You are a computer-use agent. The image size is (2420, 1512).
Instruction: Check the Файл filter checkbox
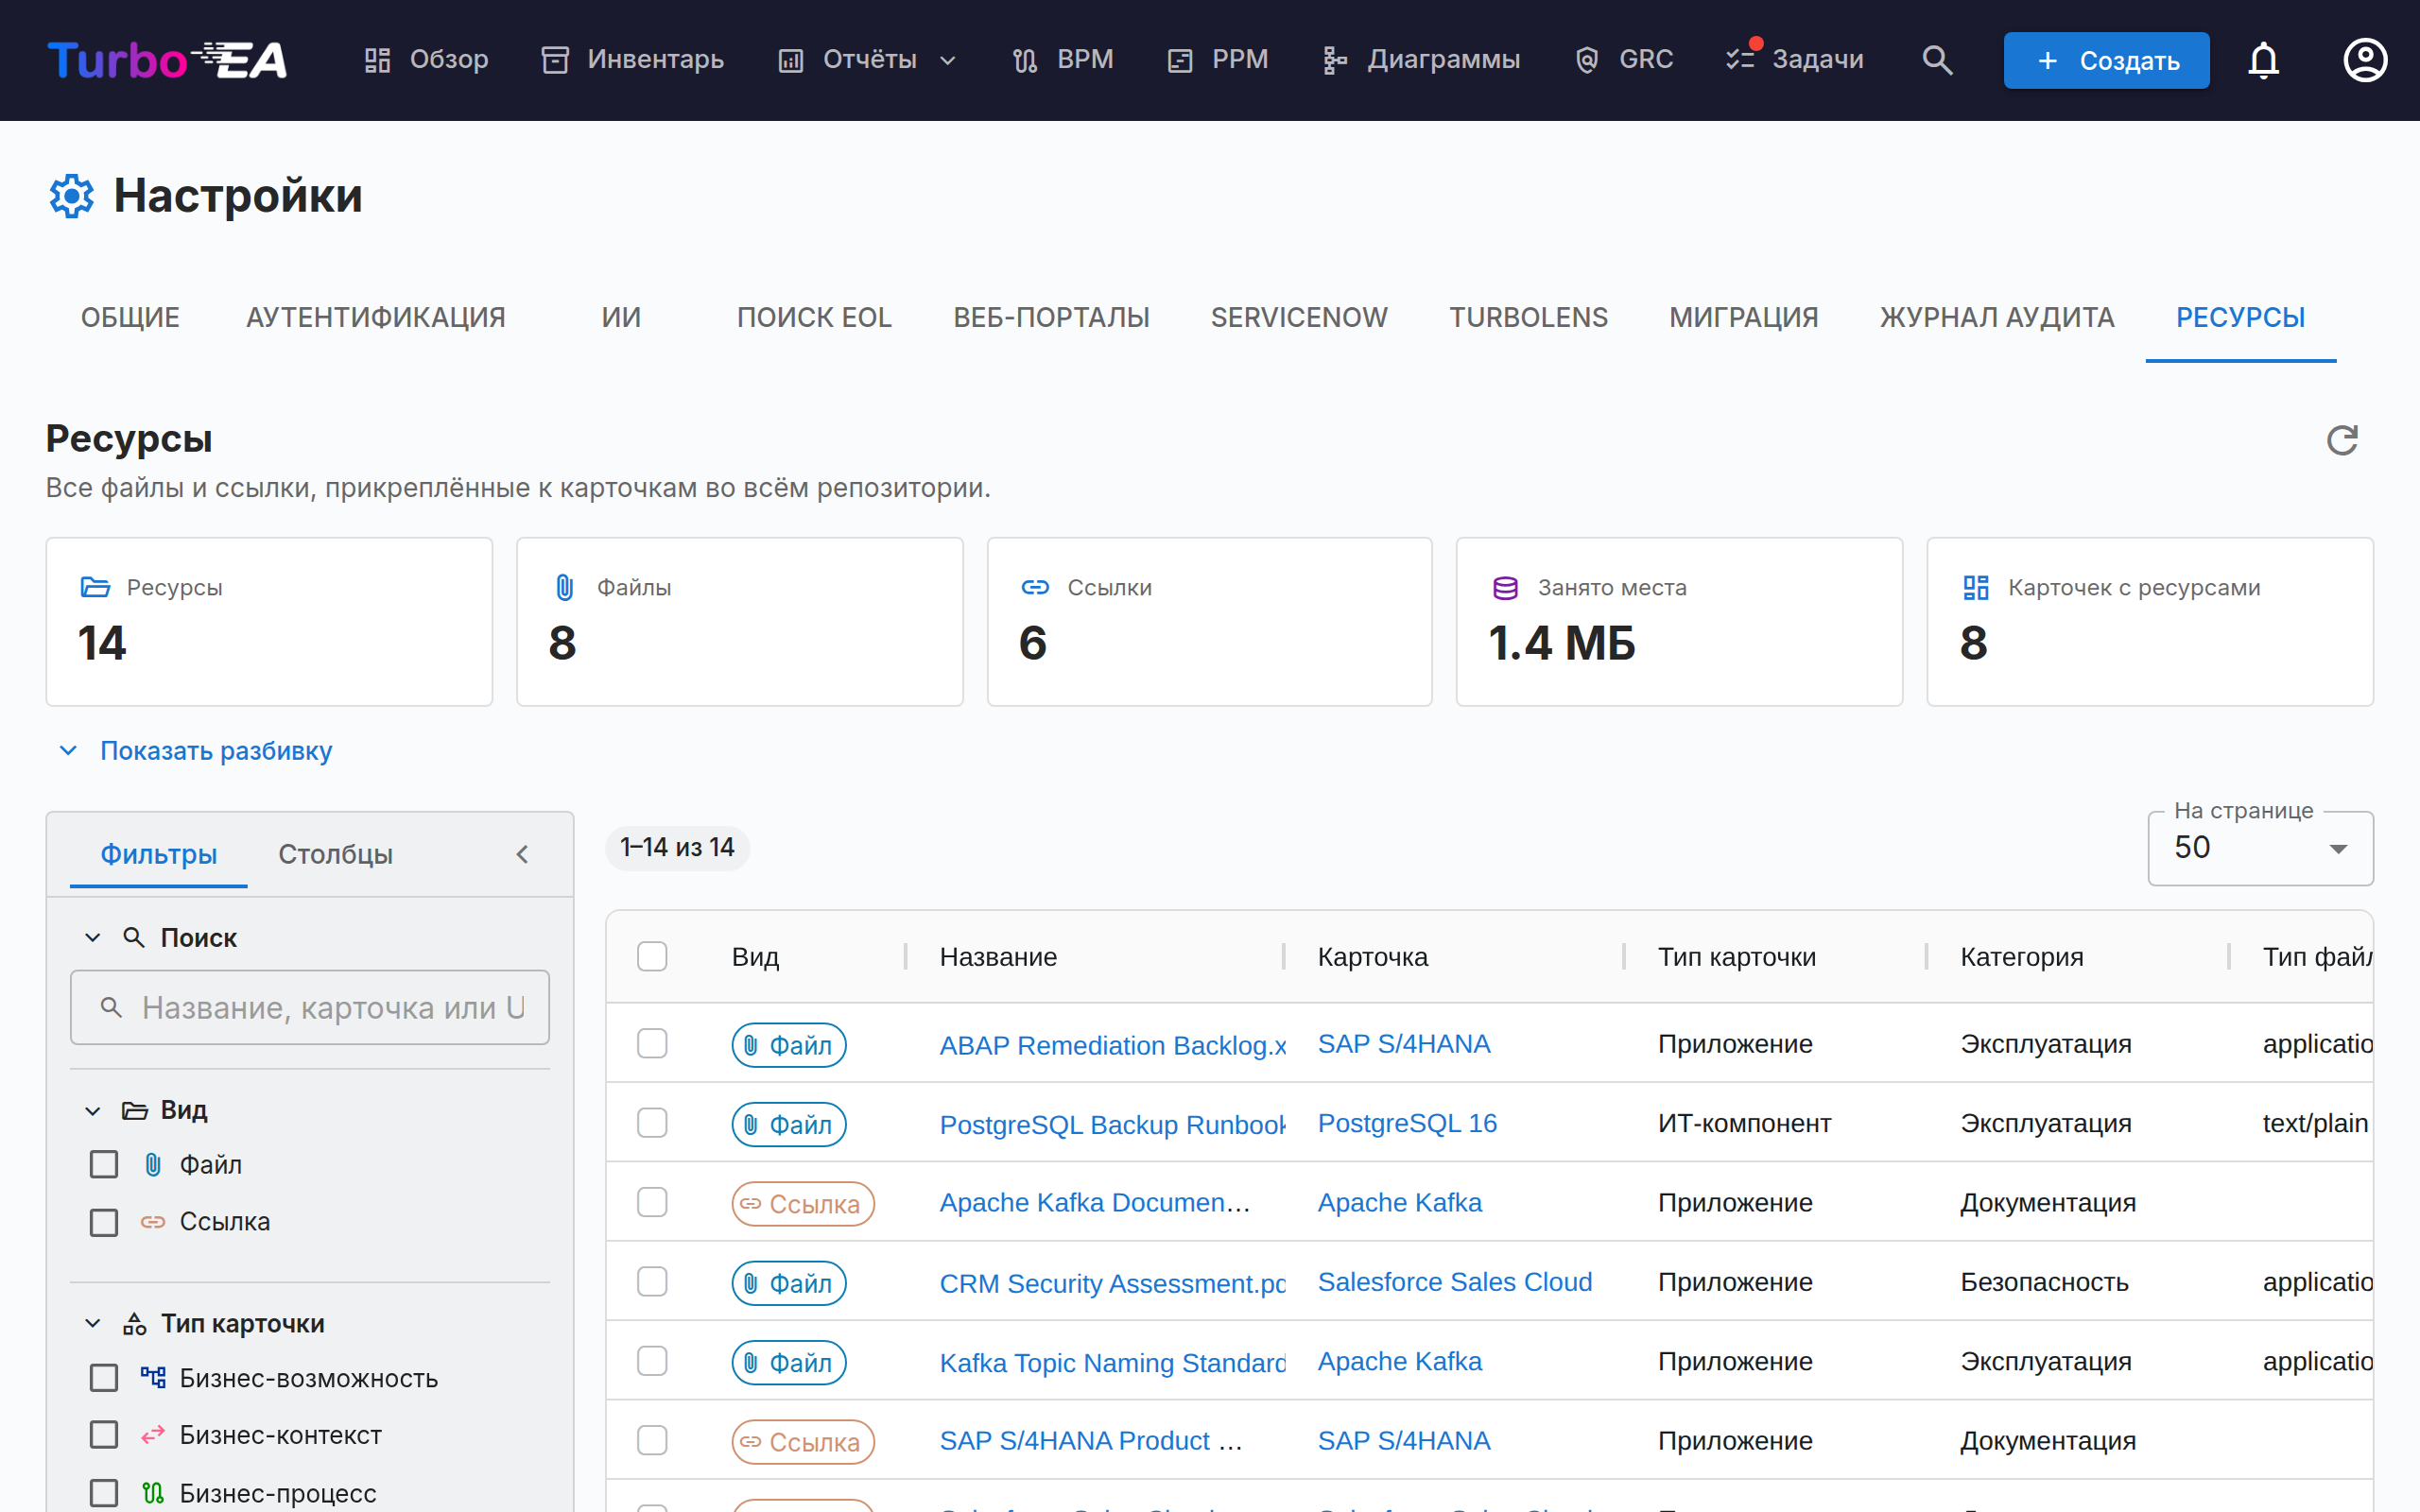(x=104, y=1164)
